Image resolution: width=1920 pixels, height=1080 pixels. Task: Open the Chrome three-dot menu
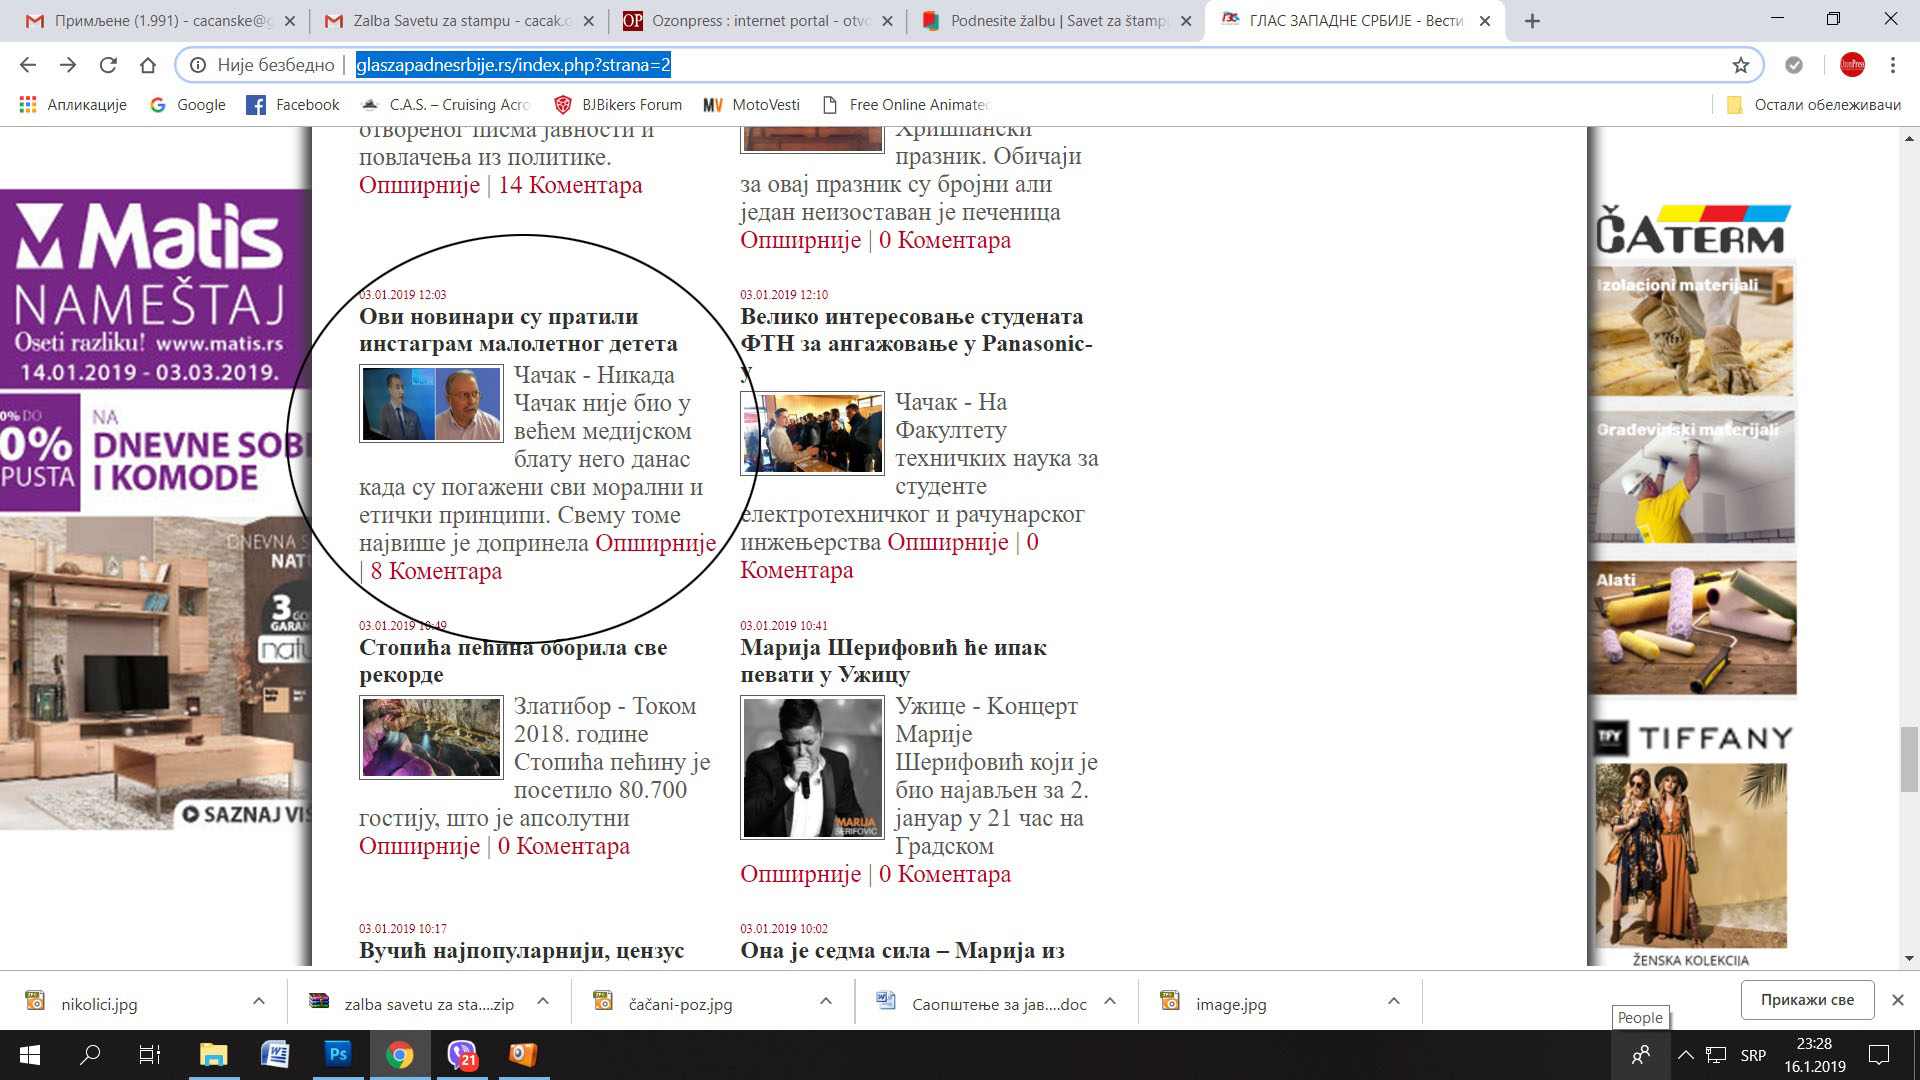[x=1893, y=65]
